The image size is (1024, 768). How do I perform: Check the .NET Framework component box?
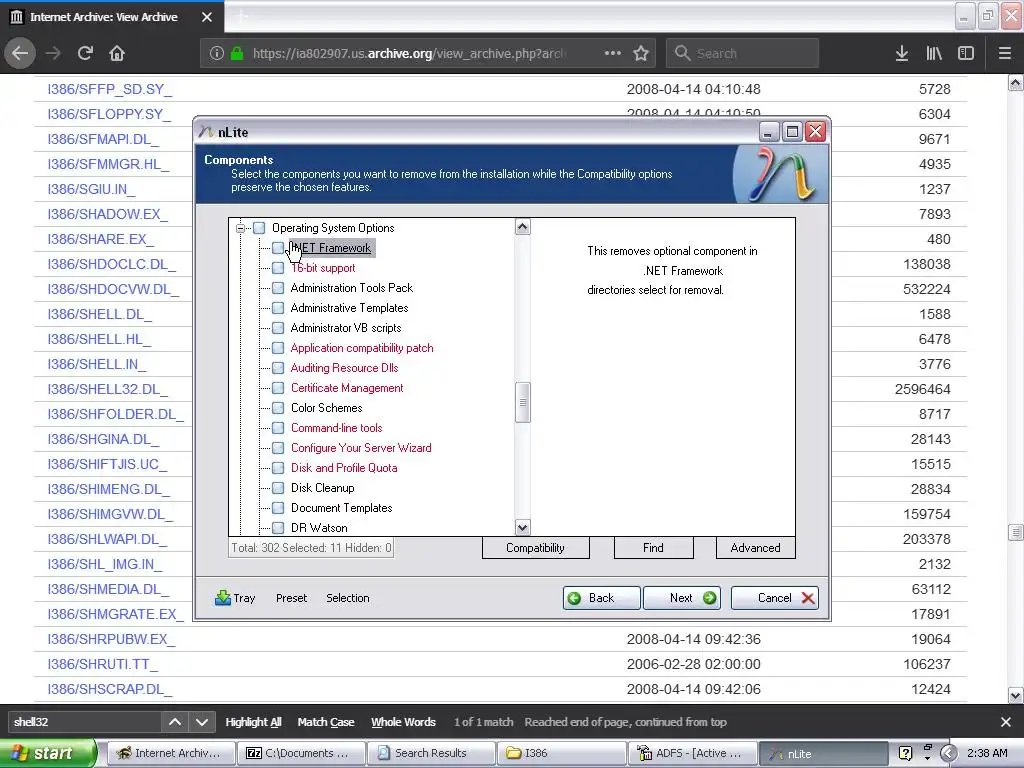278,248
